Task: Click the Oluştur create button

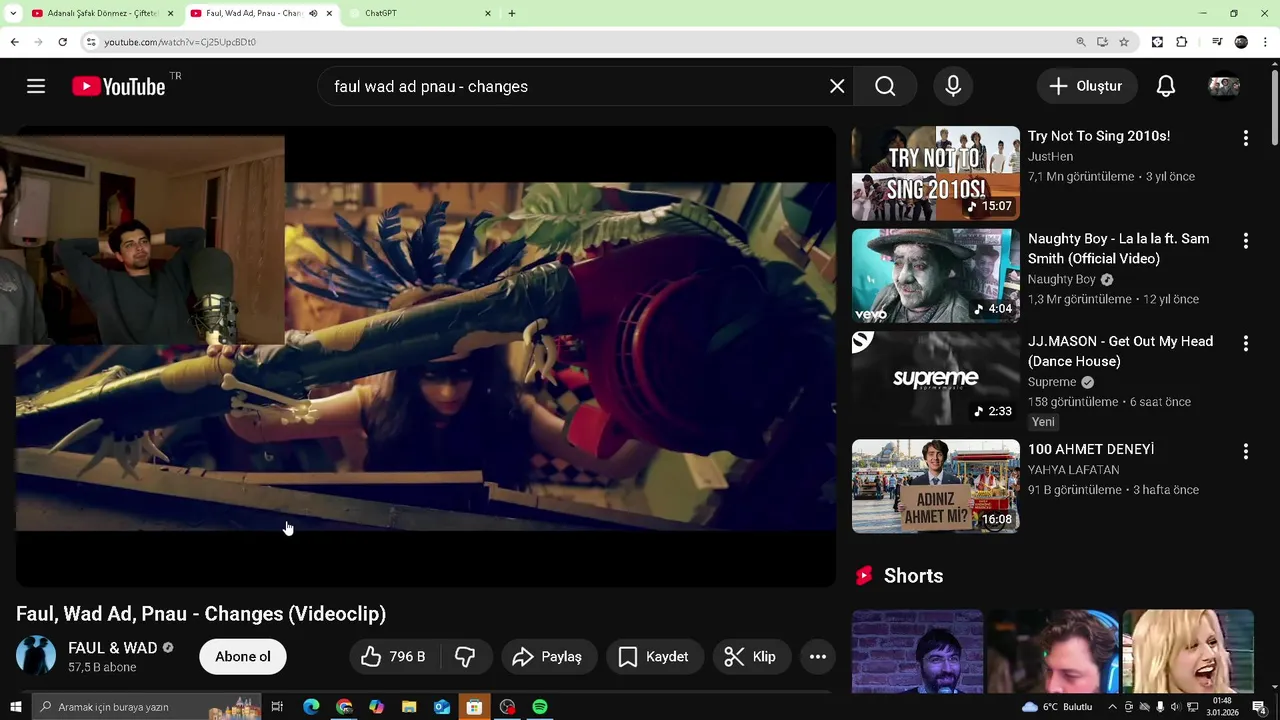Action: point(1086,86)
